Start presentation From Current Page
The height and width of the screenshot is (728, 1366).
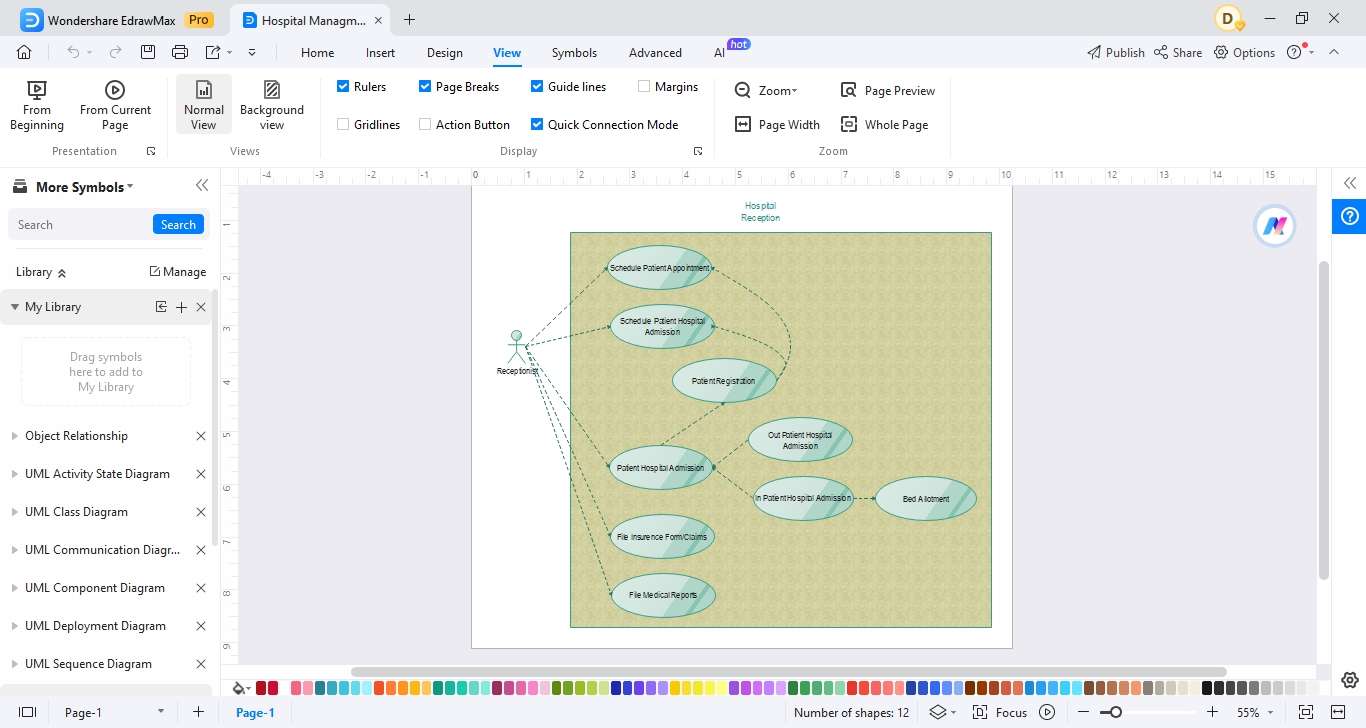[x=115, y=106]
